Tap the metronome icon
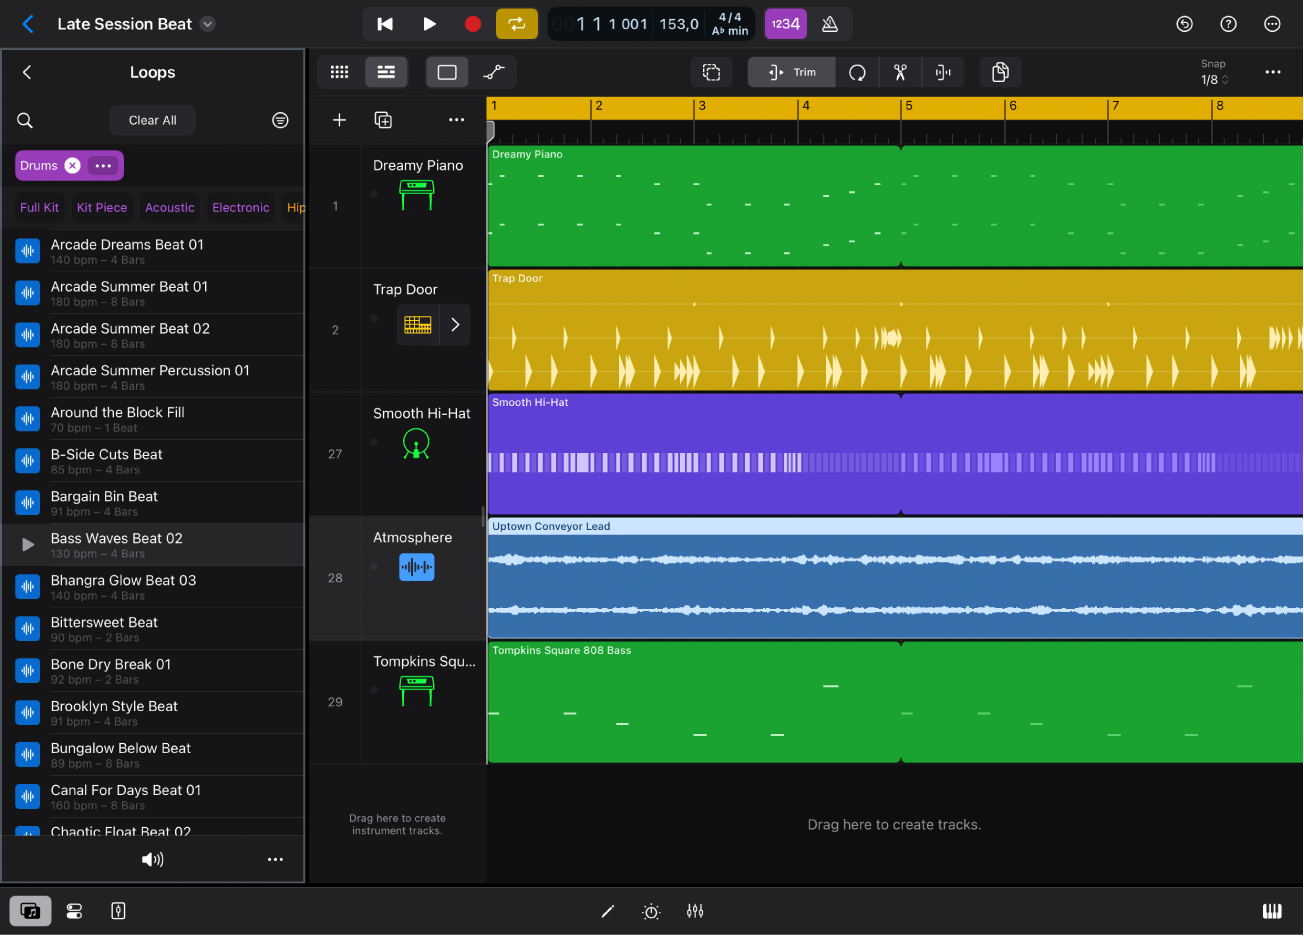 tap(829, 23)
